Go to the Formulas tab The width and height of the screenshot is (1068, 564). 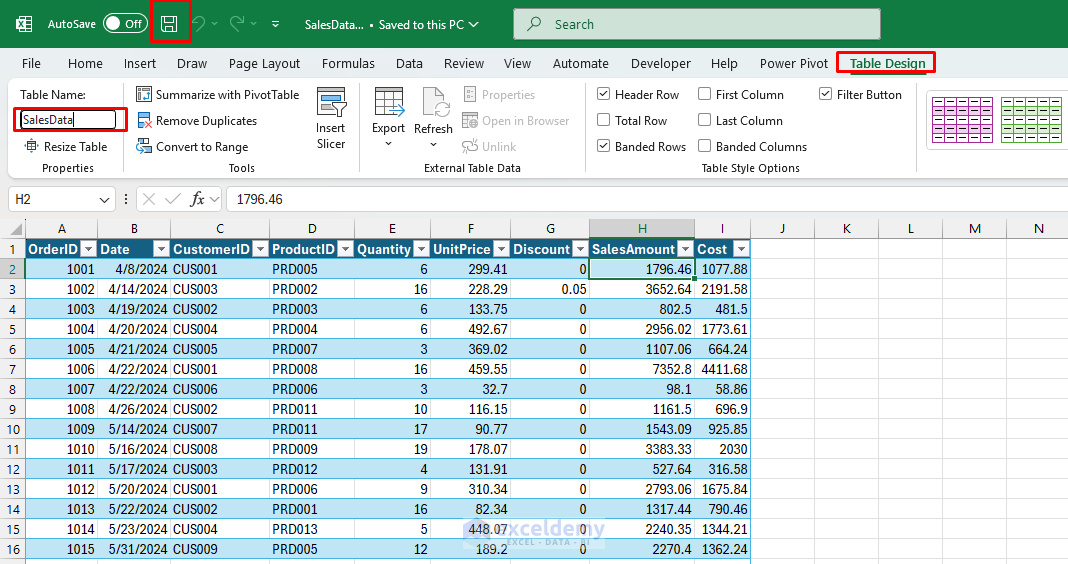pos(348,63)
